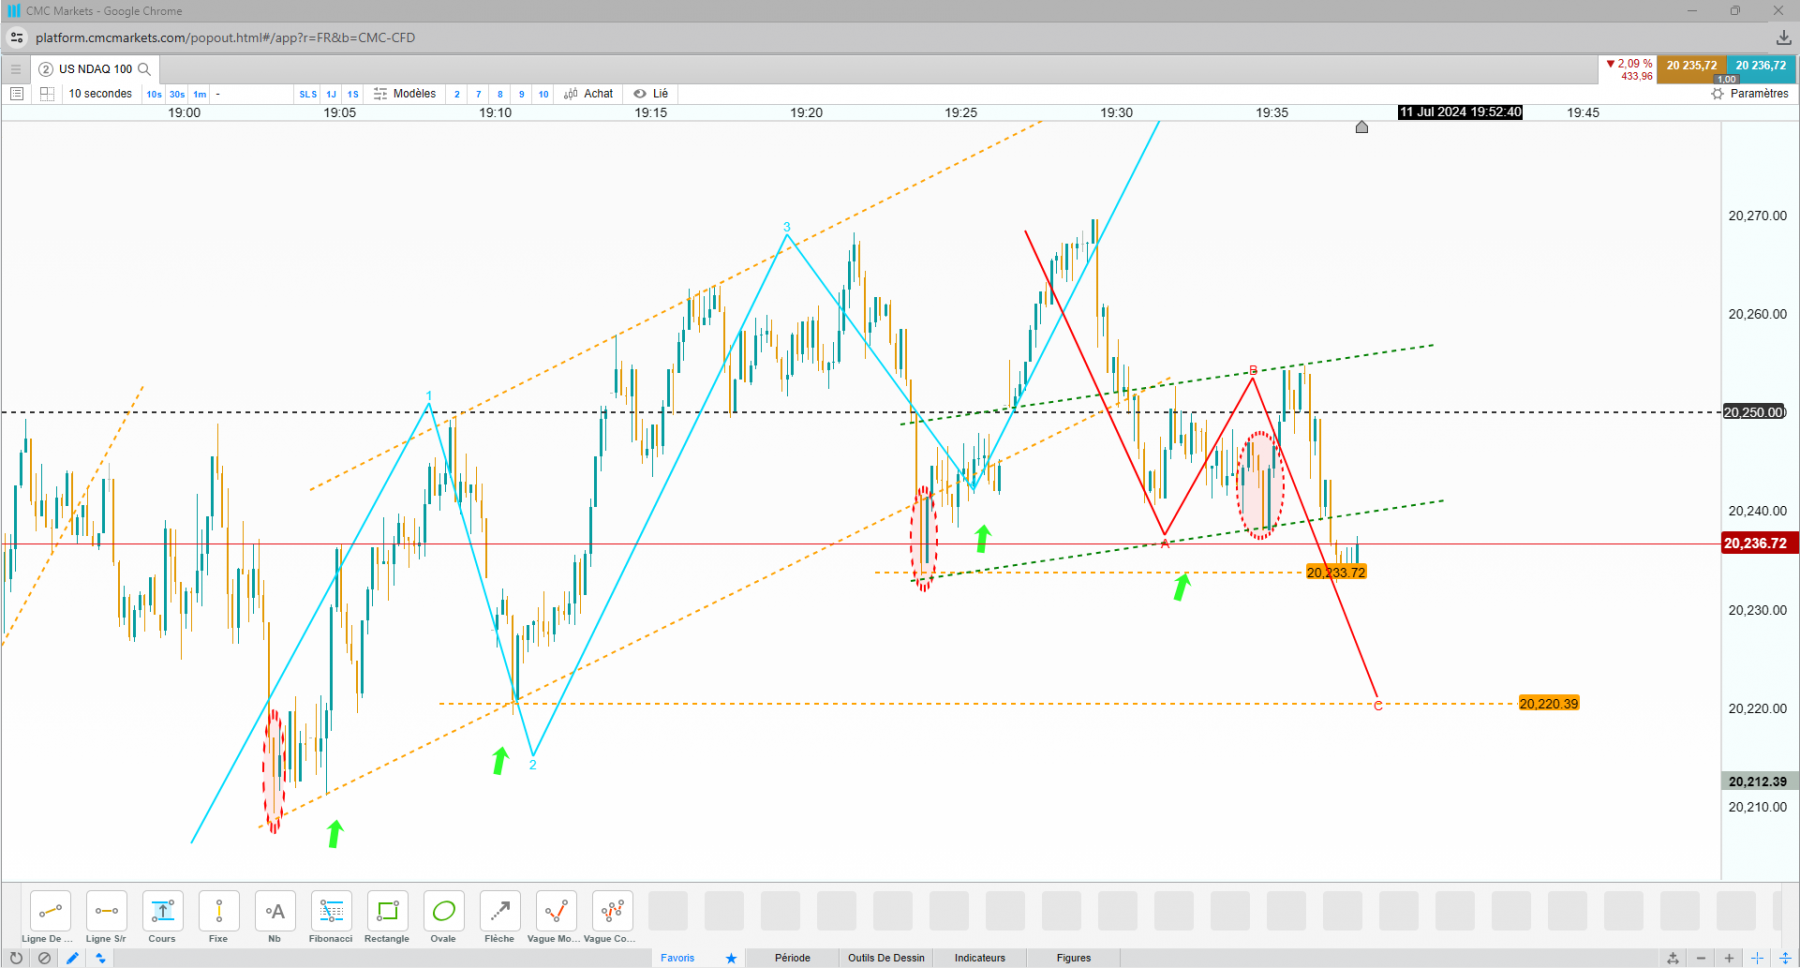This screenshot has height=968, width=1800.
Task: Select the Cours price line tool
Action: 162,911
